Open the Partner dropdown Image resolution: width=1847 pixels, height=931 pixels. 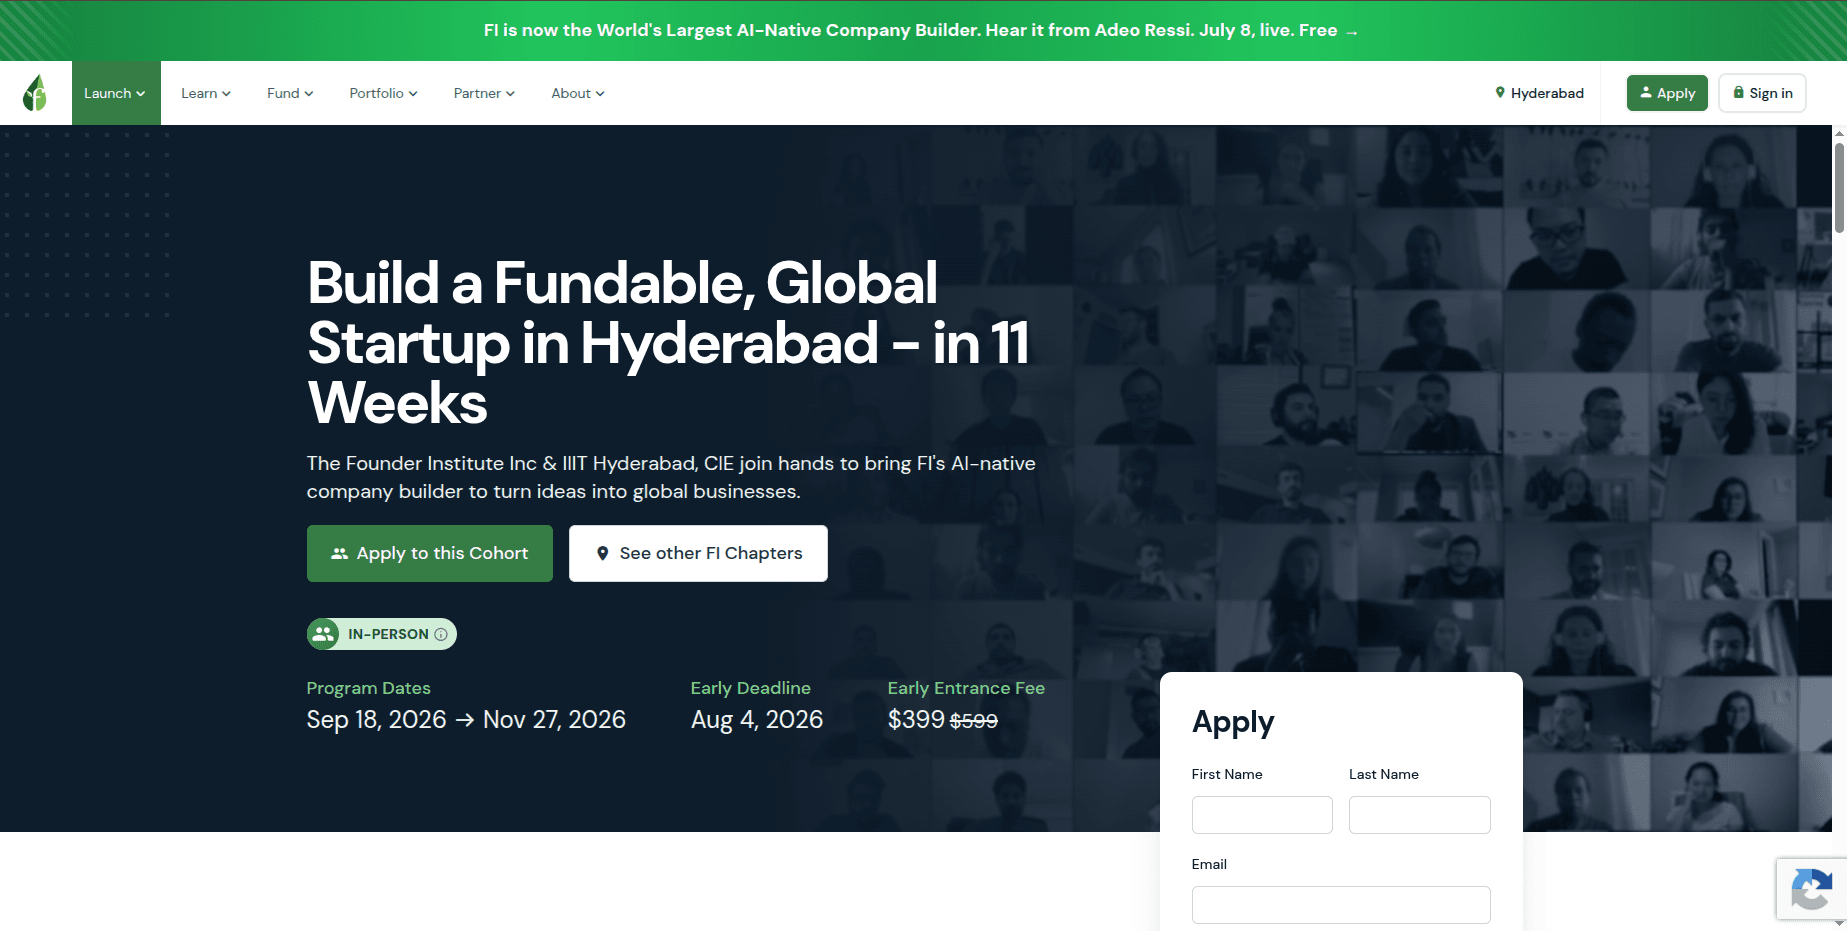(484, 93)
